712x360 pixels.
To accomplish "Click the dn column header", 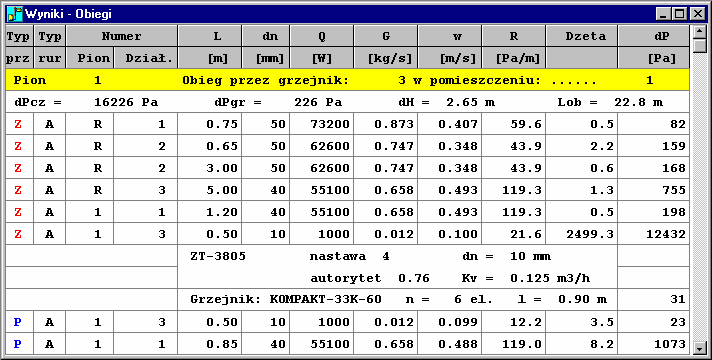I will point(266,36).
